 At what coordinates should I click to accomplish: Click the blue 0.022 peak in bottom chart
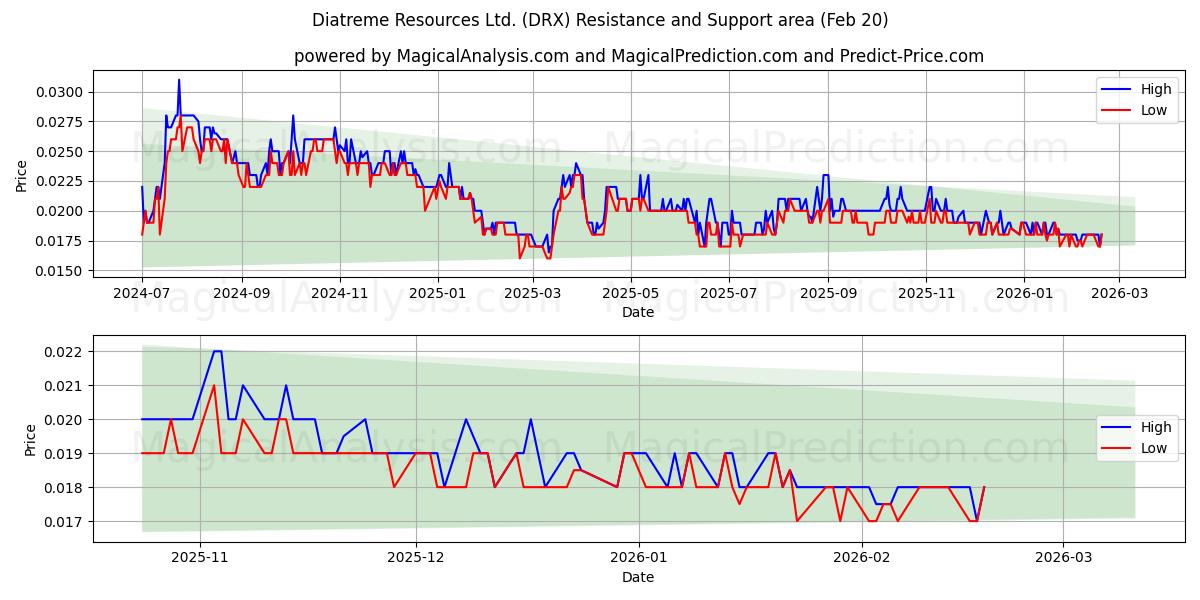coord(217,351)
